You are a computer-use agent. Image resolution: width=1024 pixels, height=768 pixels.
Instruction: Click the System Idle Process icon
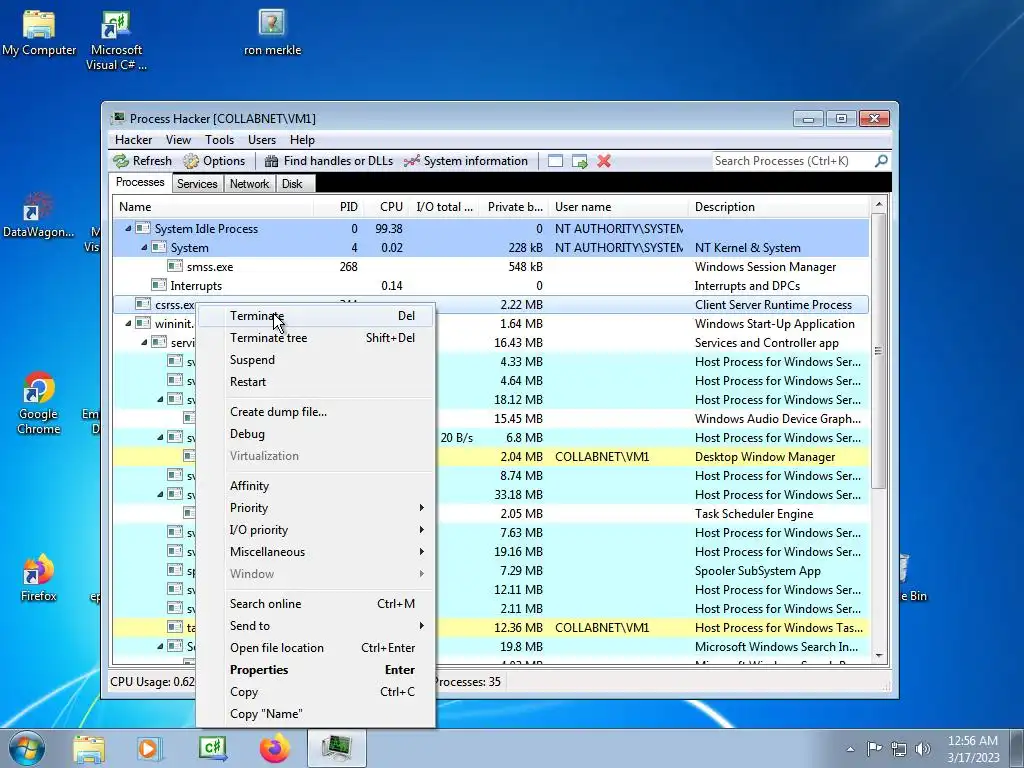143,229
